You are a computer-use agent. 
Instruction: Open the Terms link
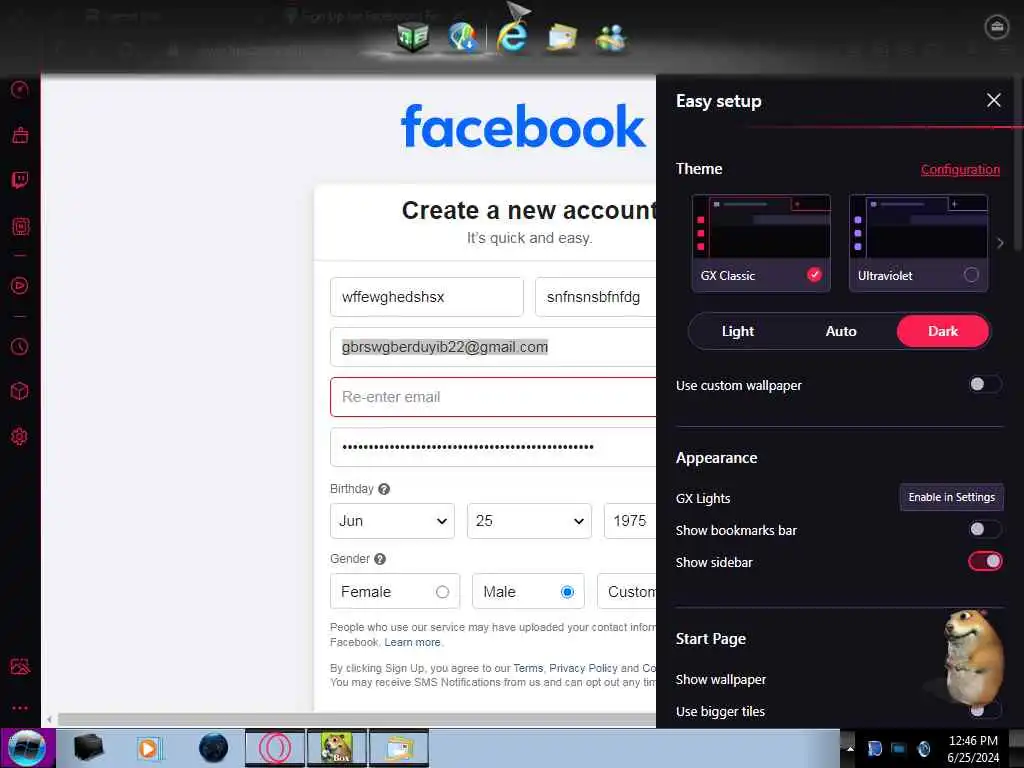point(528,668)
